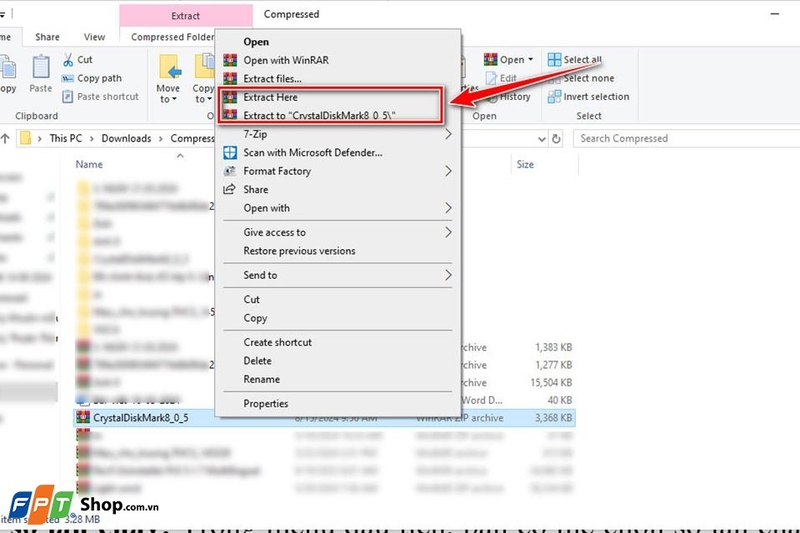Click Select none in ribbon

click(581, 78)
